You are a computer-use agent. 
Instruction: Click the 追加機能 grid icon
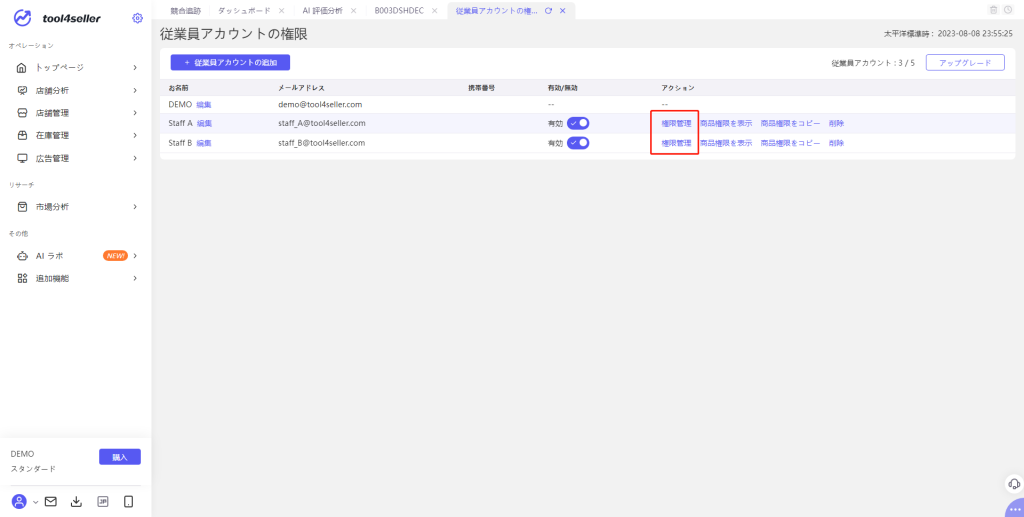[x=22, y=278]
